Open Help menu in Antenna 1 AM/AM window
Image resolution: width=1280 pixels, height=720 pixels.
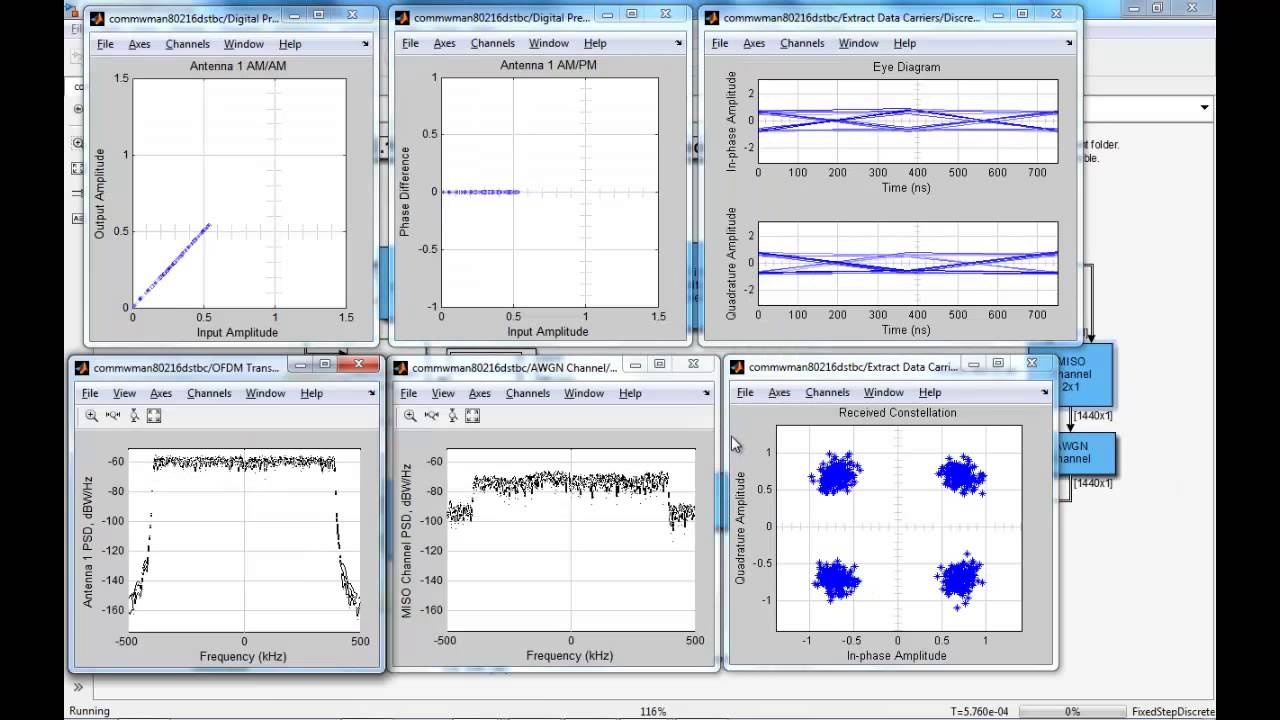pos(290,44)
